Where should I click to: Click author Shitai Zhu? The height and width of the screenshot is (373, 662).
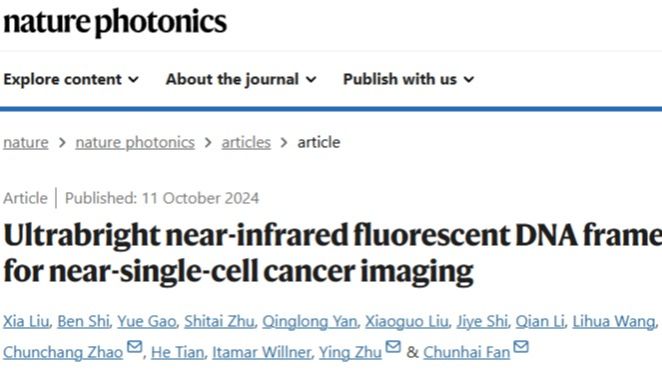tap(219, 321)
